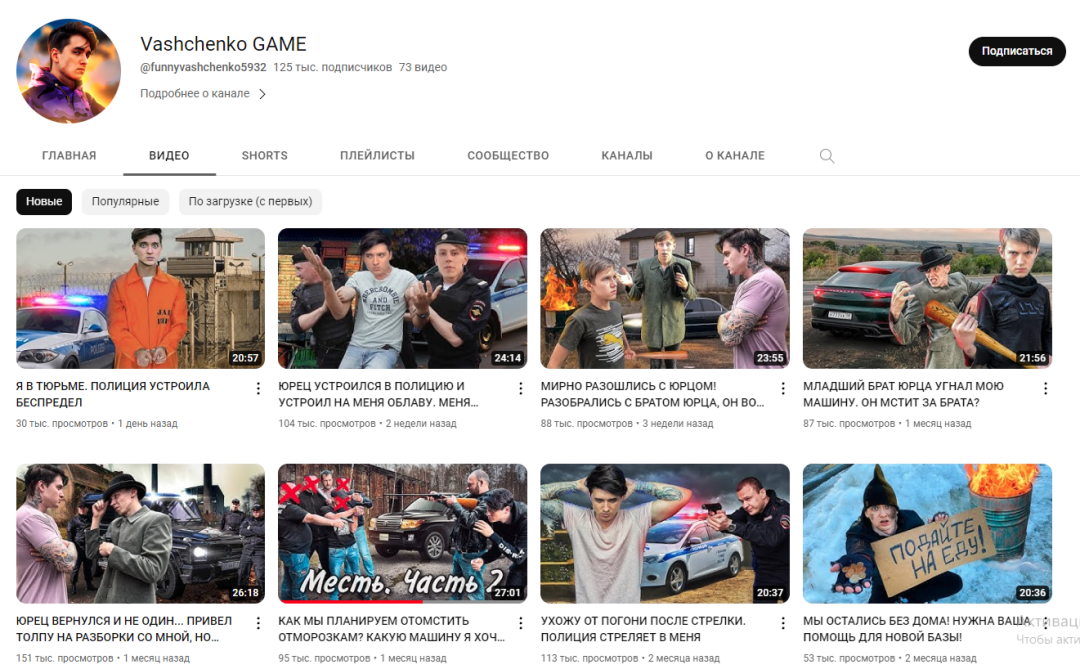Open the Подайте на еду thumbnail video
The image size is (1080, 669).
click(x=927, y=533)
